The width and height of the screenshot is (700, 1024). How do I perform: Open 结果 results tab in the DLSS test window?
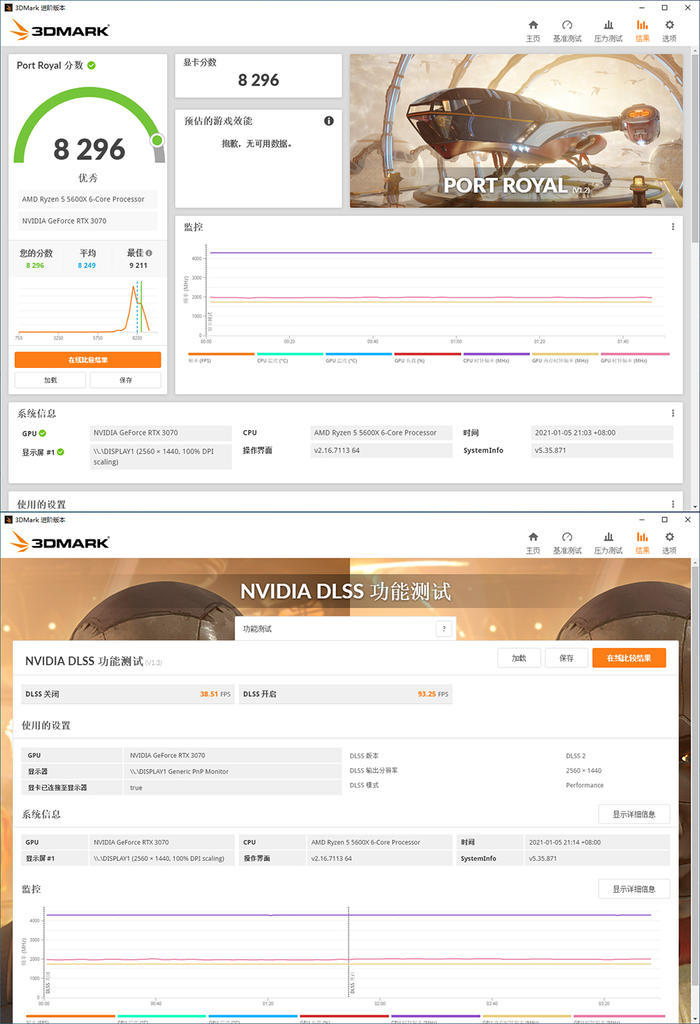point(643,543)
